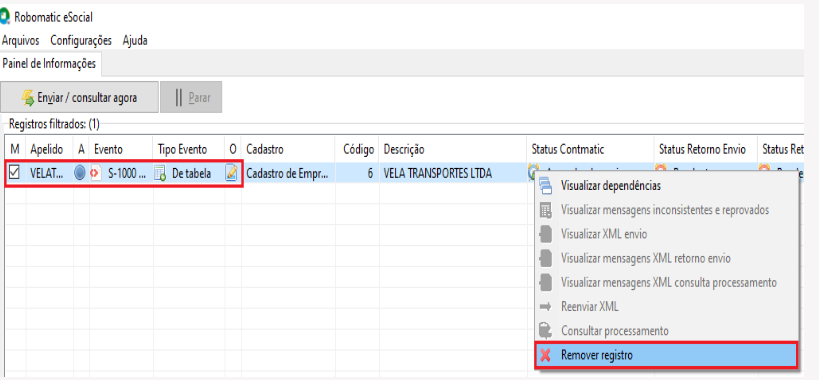This screenshot has height=380, width=819.
Task: Open the Ajuda menu
Action: (135, 40)
